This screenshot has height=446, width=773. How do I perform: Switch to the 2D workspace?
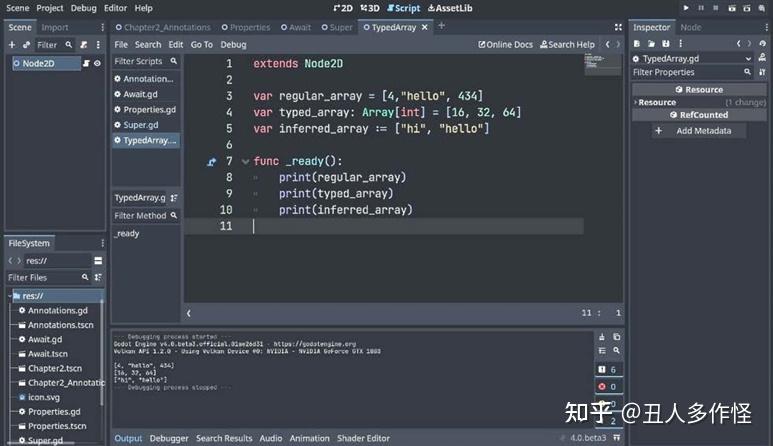[x=343, y=8]
